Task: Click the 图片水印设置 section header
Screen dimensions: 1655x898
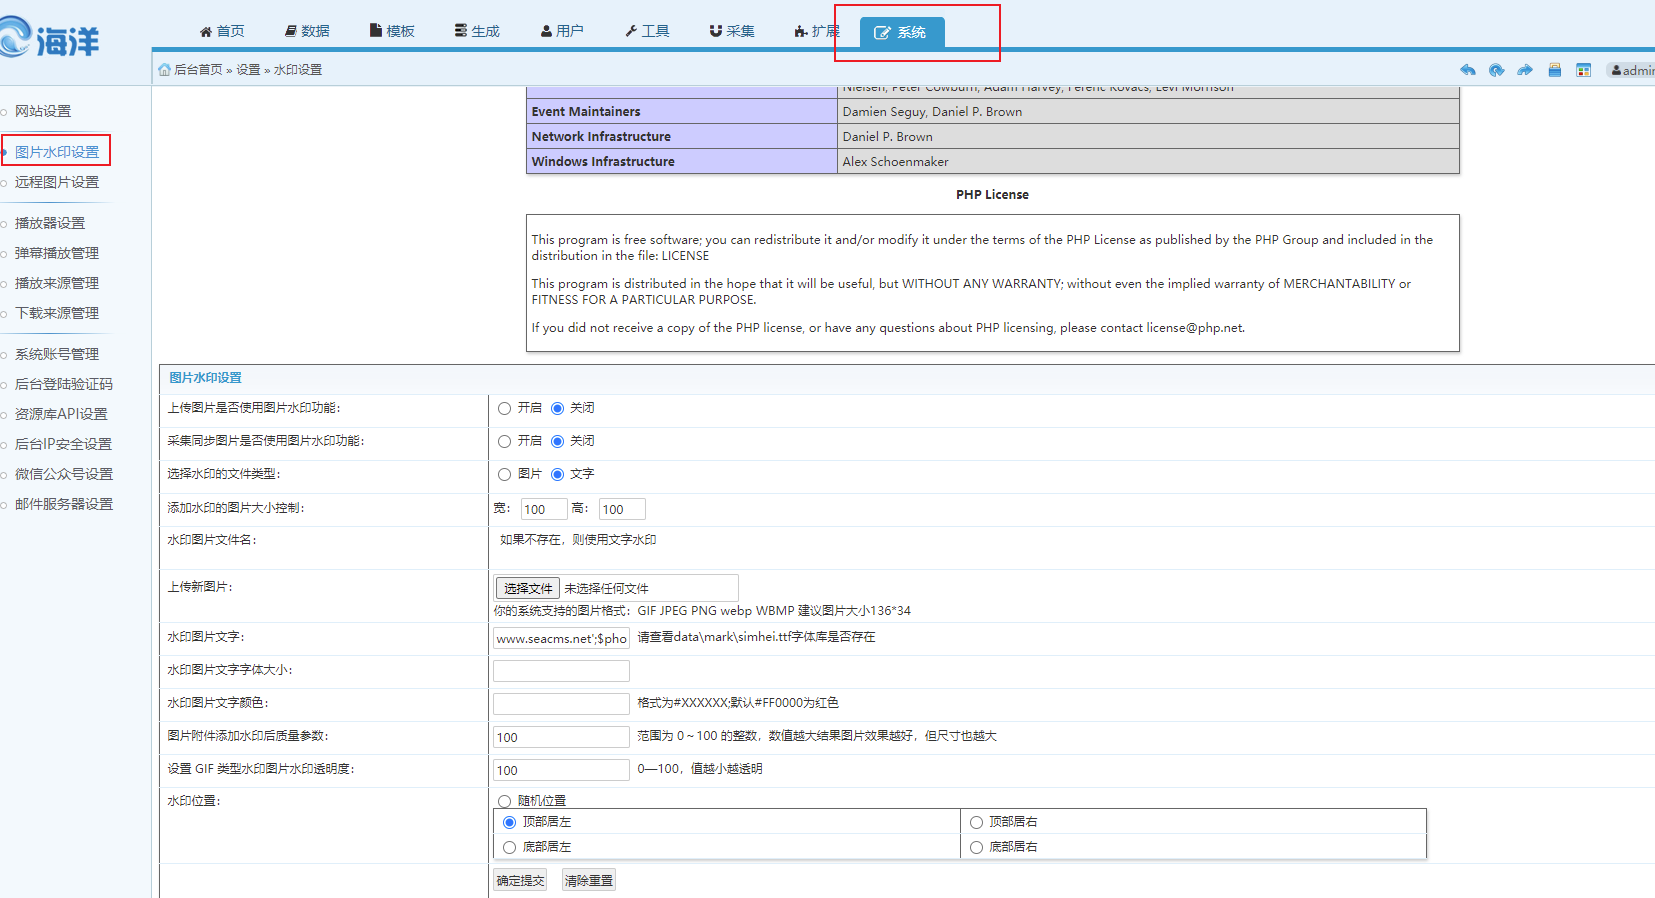Action: coord(205,378)
